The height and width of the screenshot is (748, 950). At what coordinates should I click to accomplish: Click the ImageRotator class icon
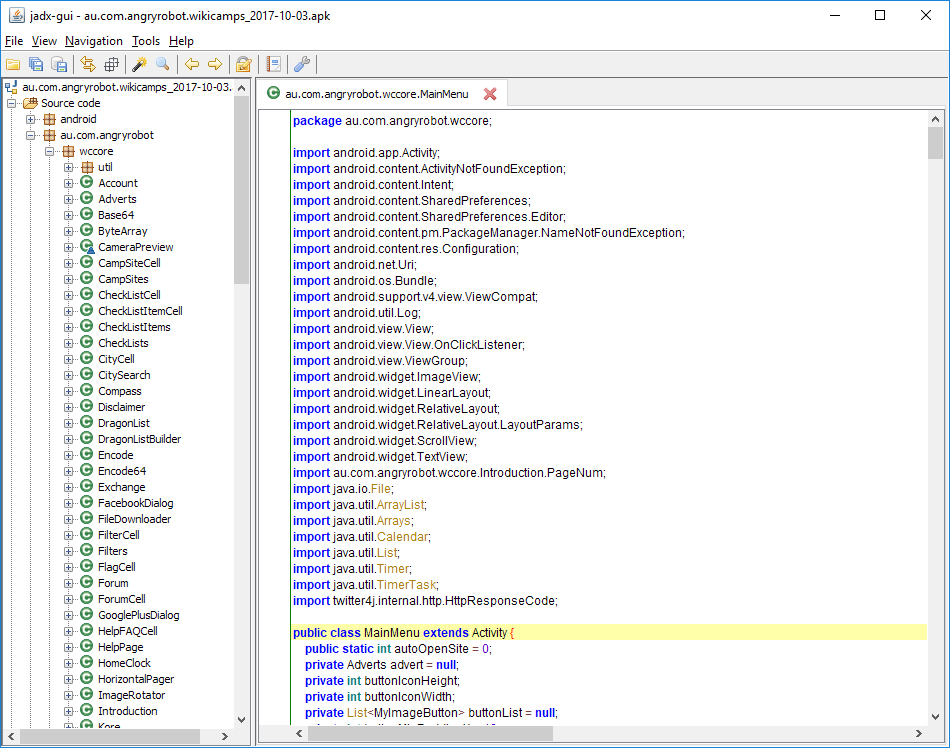pos(87,695)
